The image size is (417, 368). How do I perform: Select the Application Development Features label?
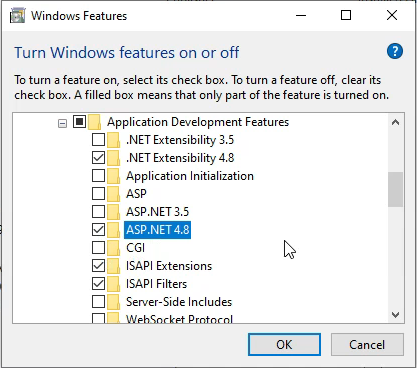198,122
